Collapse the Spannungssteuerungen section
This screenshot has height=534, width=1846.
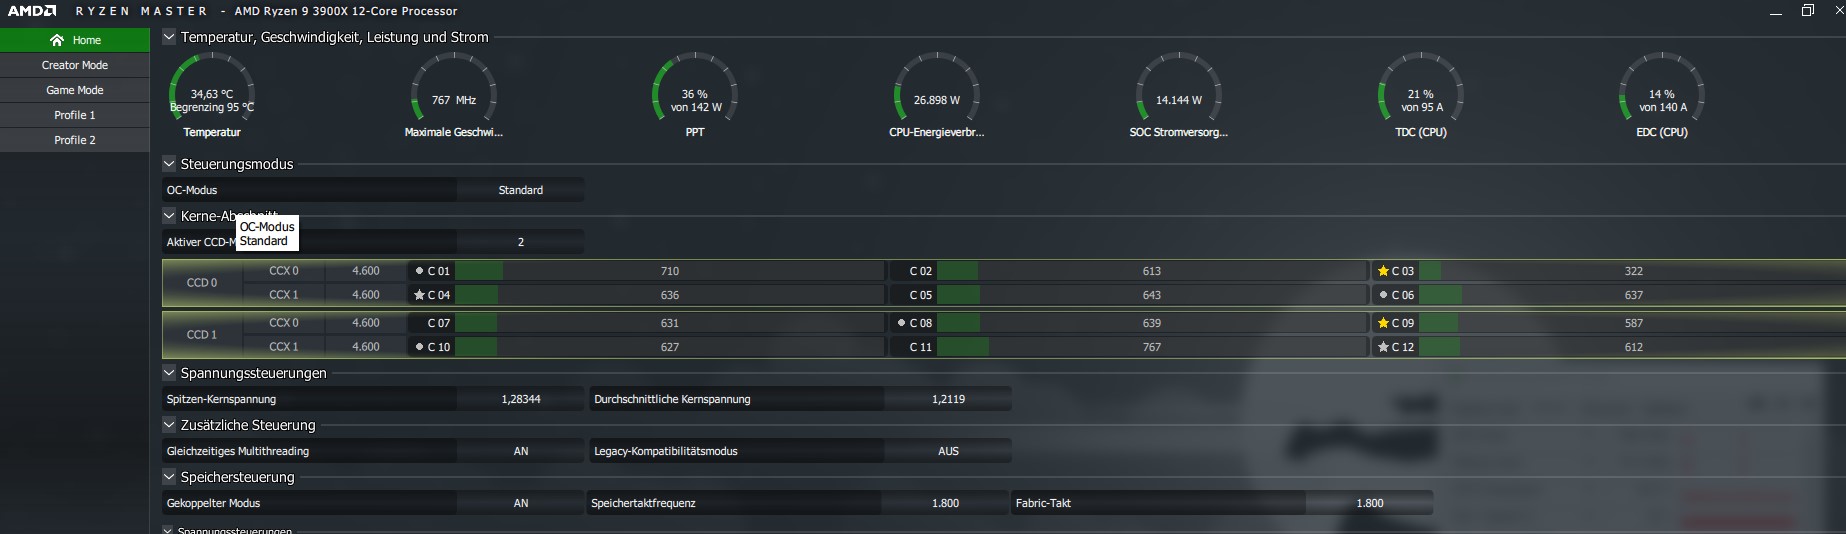coord(169,373)
